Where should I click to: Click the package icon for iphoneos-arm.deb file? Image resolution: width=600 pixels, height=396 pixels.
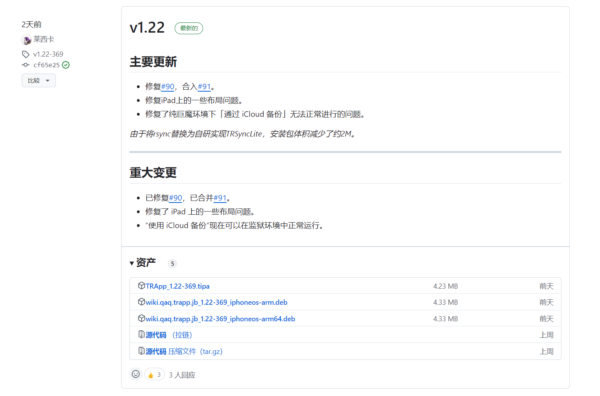(x=141, y=302)
